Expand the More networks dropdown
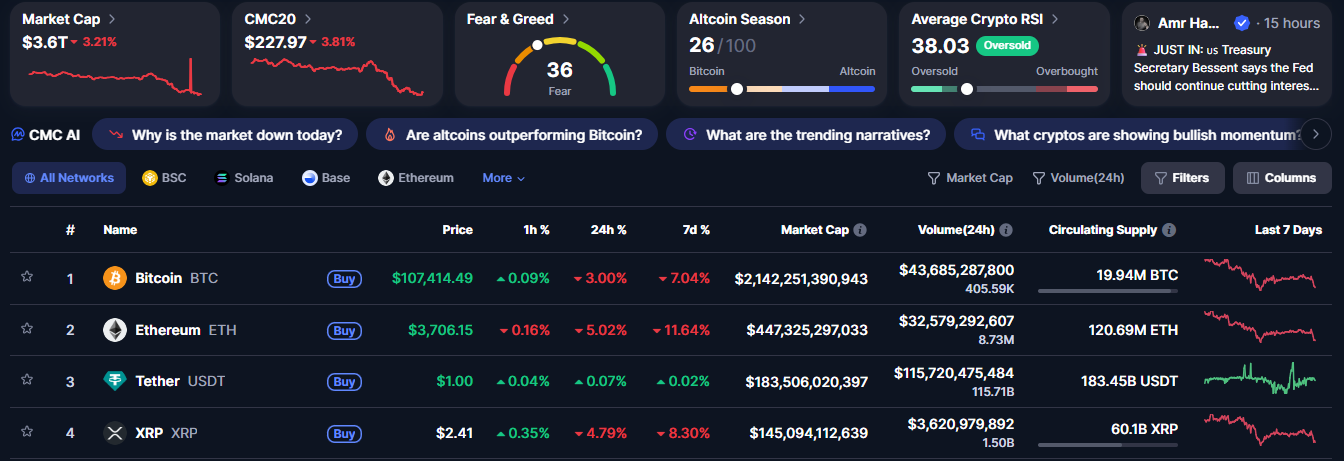The height and width of the screenshot is (461, 1344). [503, 178]
